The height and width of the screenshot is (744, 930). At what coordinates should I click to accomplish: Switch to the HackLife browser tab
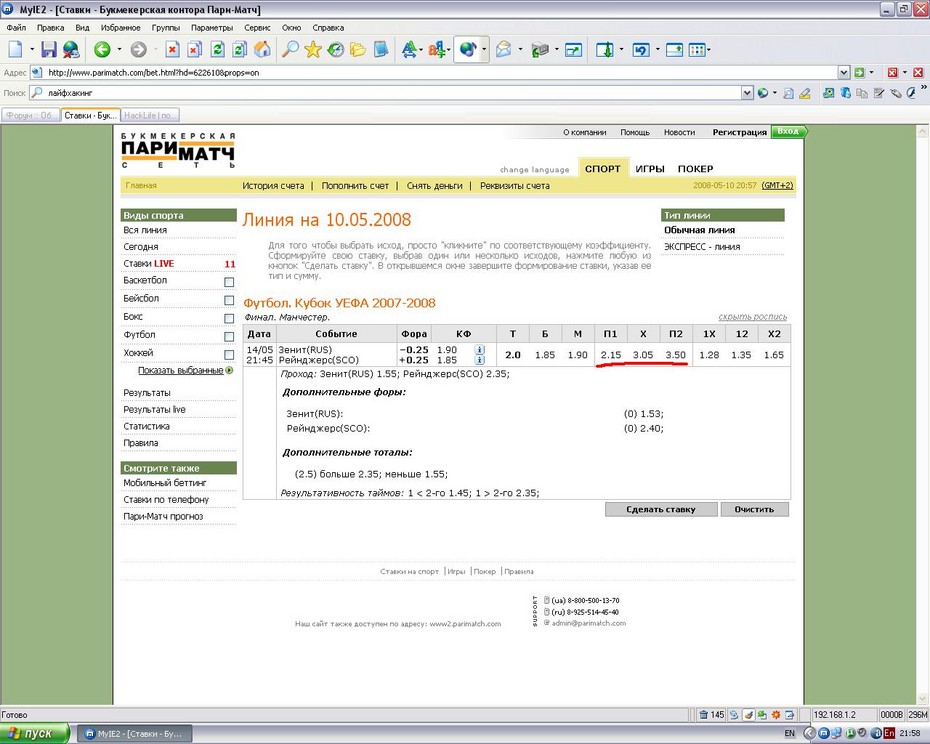[150, 116]
